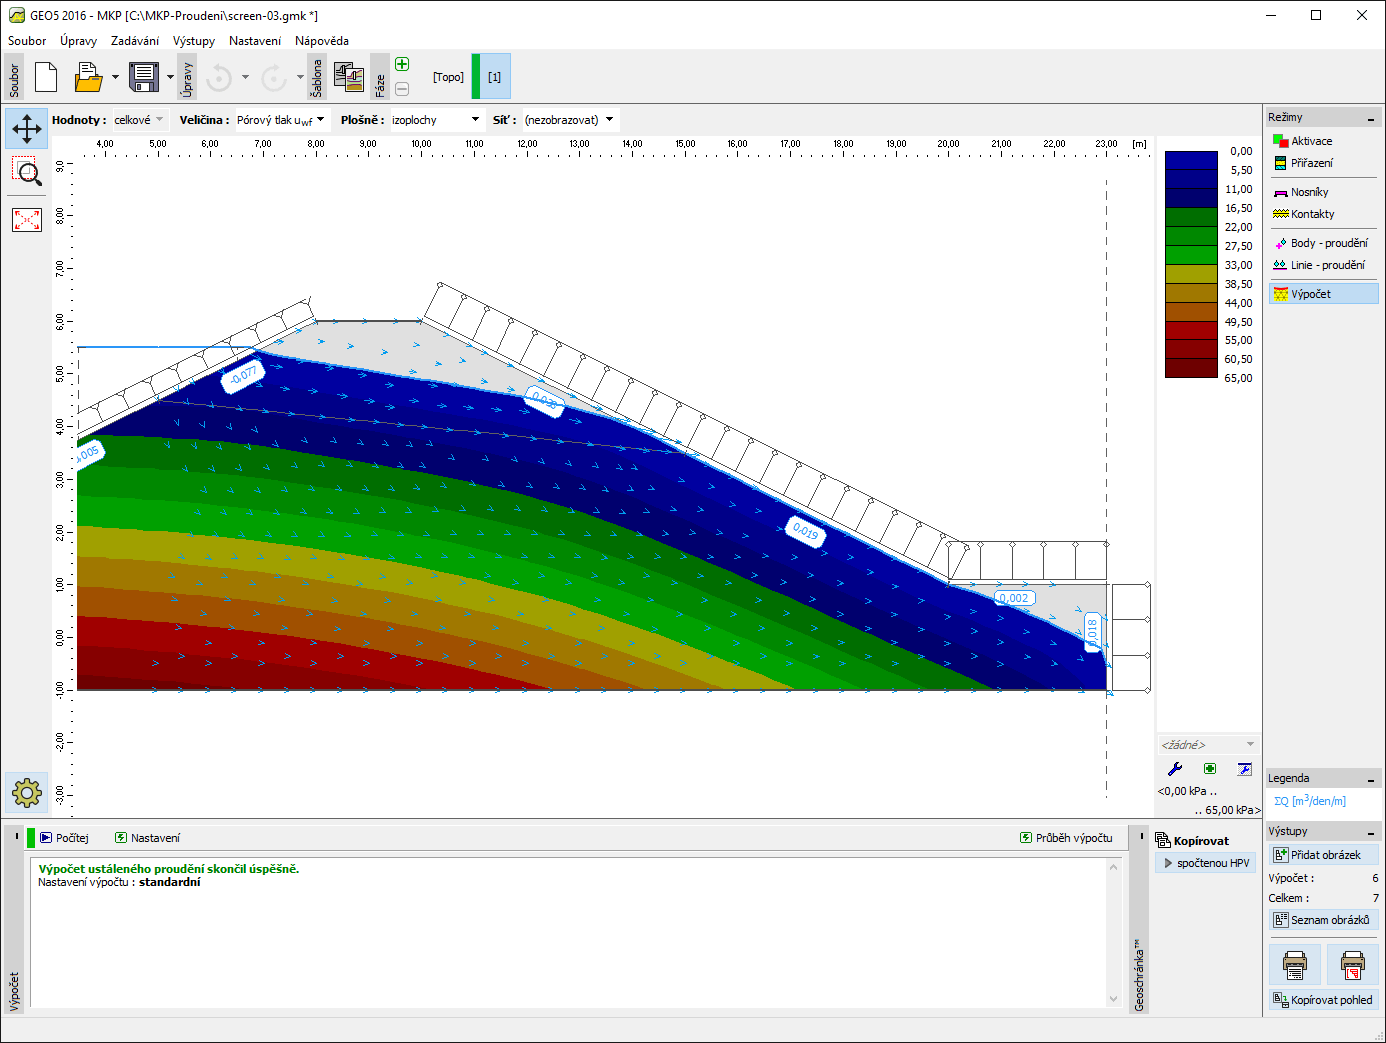The width and height of the screenshot is (1386, 1043).
Task: Click the Seznam obrázků button
Action: coord(1324,920)
